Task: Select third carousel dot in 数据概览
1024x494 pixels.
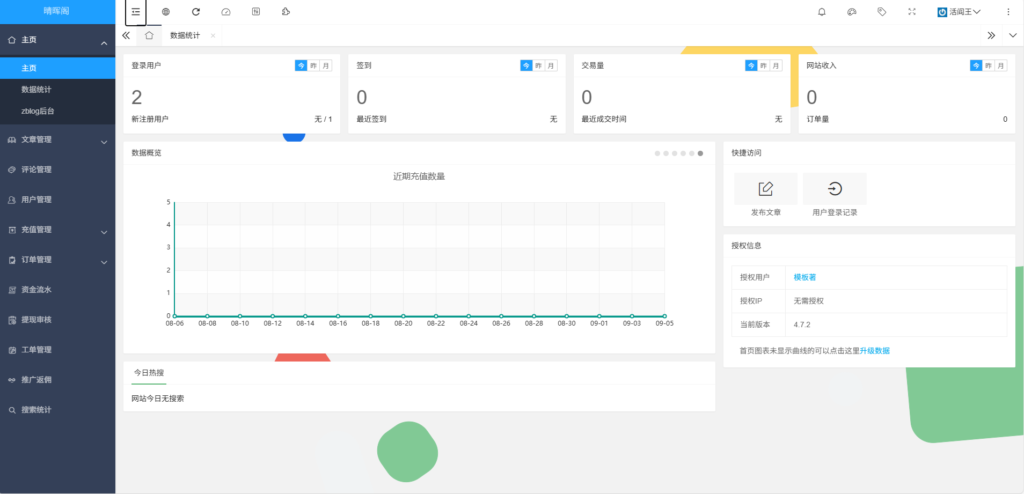Action: [x=675, y=153]
